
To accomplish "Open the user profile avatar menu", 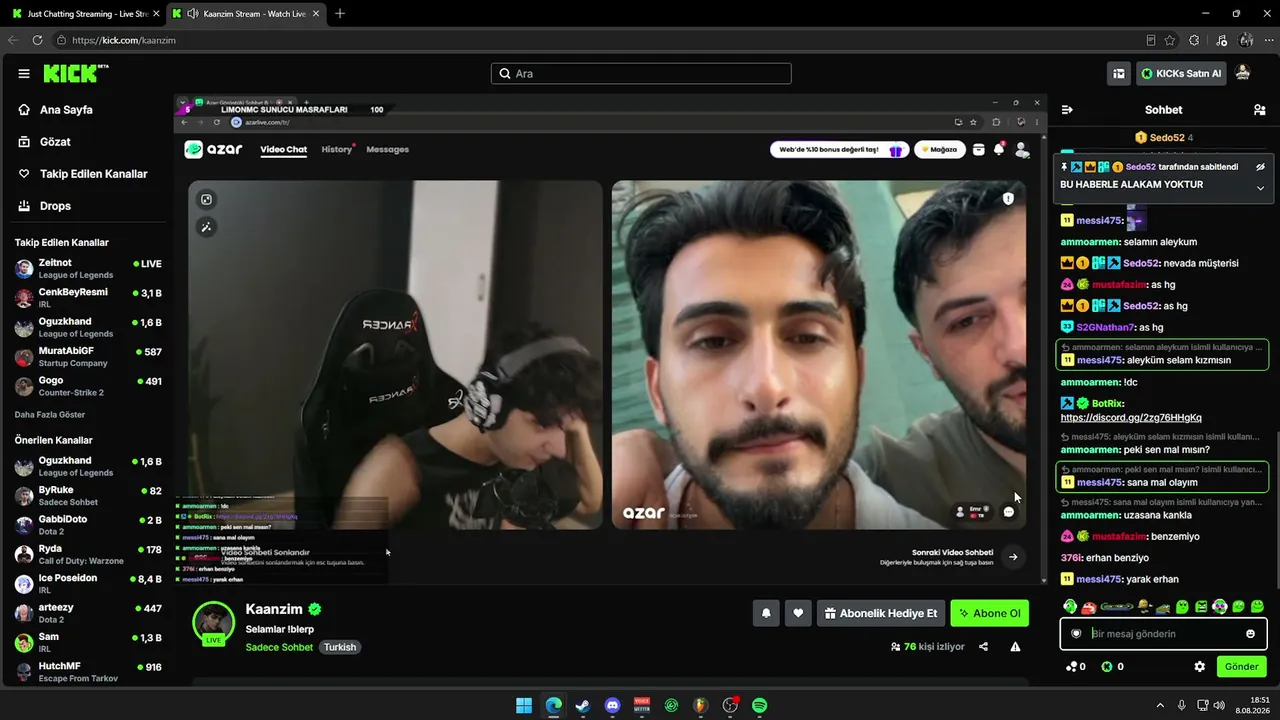I will coord(1243,73).
